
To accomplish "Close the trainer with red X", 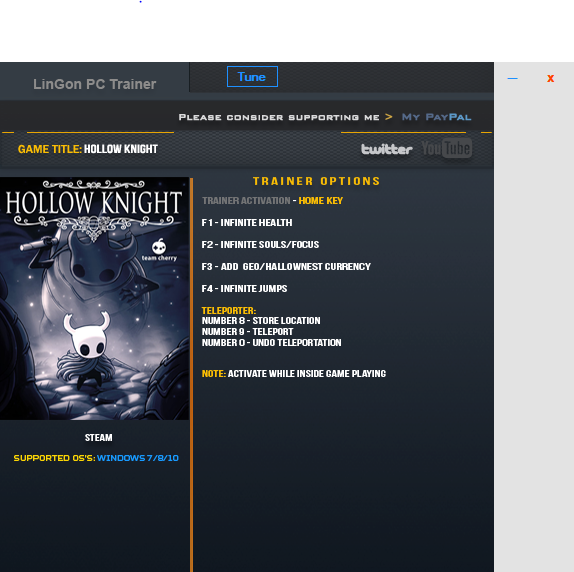I will [x=550, y=78].
